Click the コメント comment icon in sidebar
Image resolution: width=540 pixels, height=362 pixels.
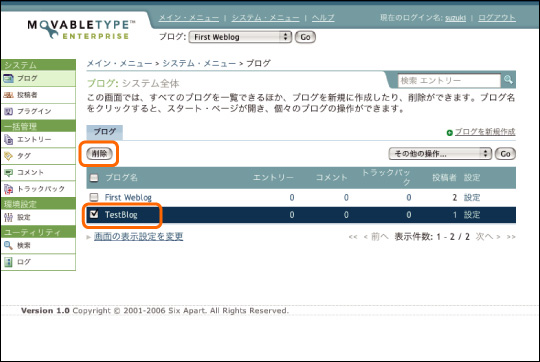(x=8, y=172)
